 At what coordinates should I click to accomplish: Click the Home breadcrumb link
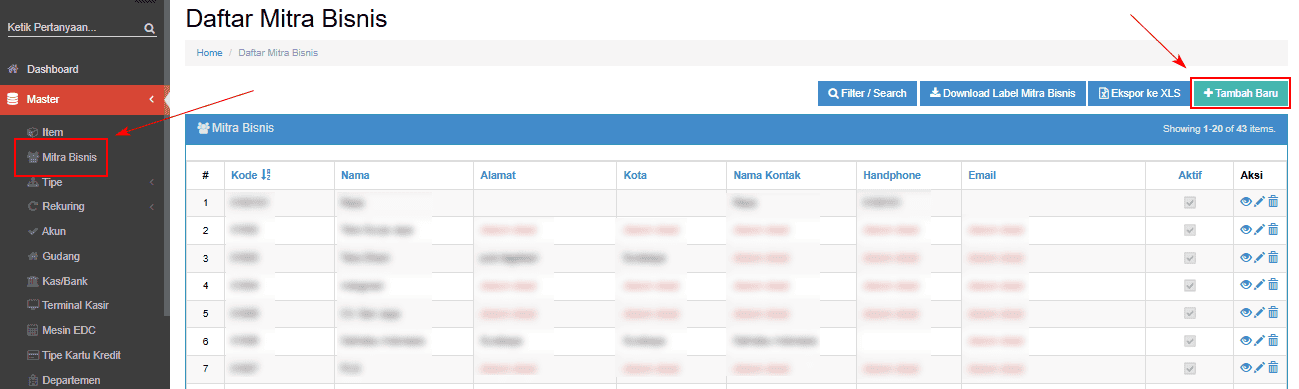point(209,52)
